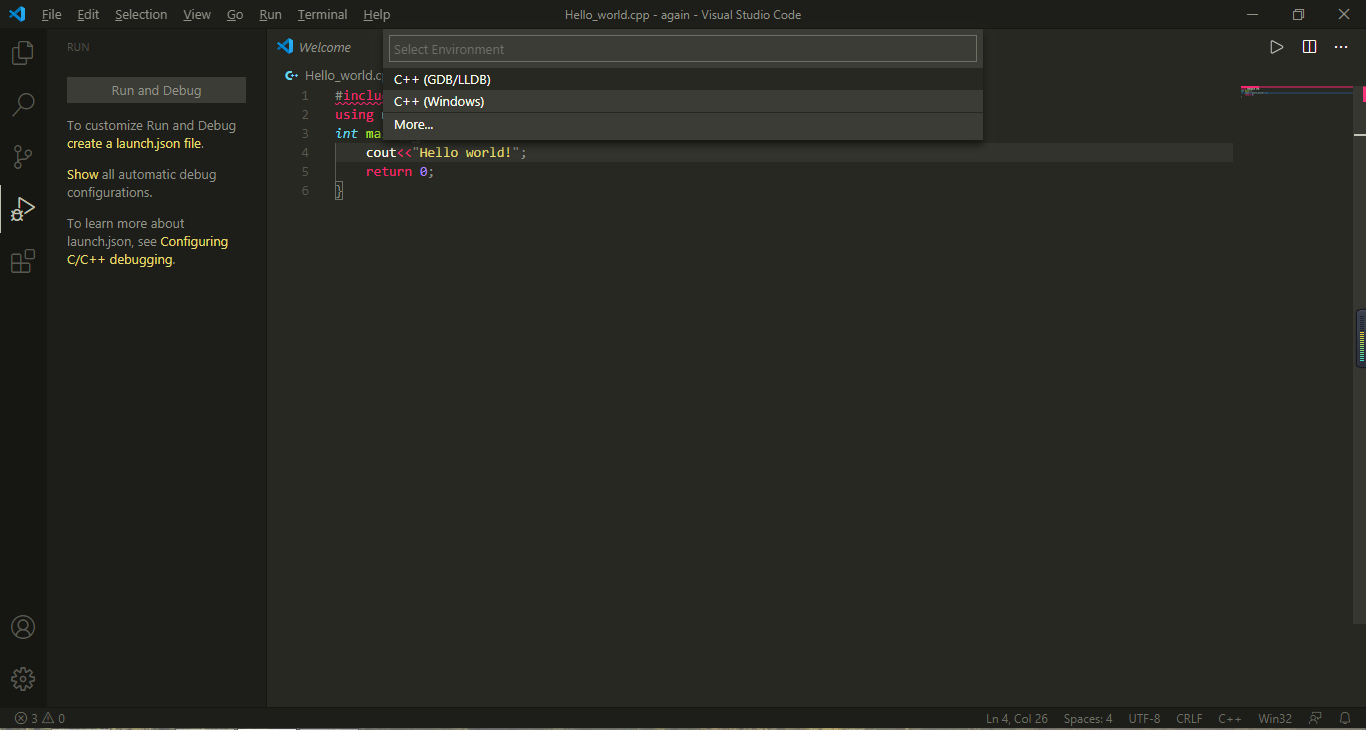Screen dimensions: 1366x730
Task: Open the editor More Actions ellipsis
Action: (1341, 47)
